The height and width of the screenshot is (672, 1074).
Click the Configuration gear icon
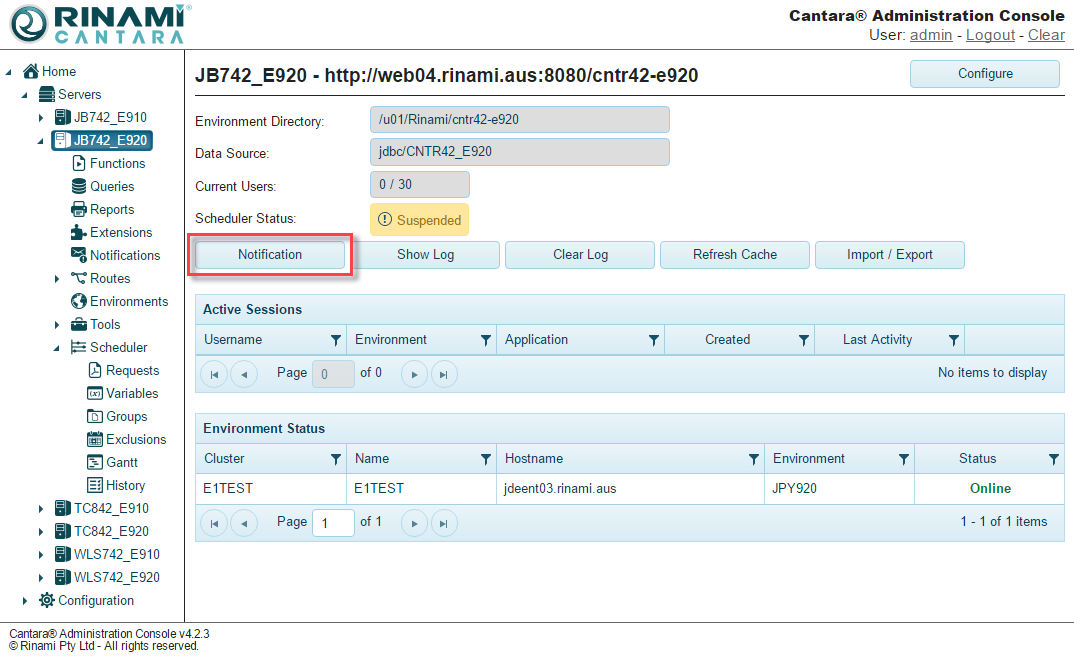(x=47, y=600)
